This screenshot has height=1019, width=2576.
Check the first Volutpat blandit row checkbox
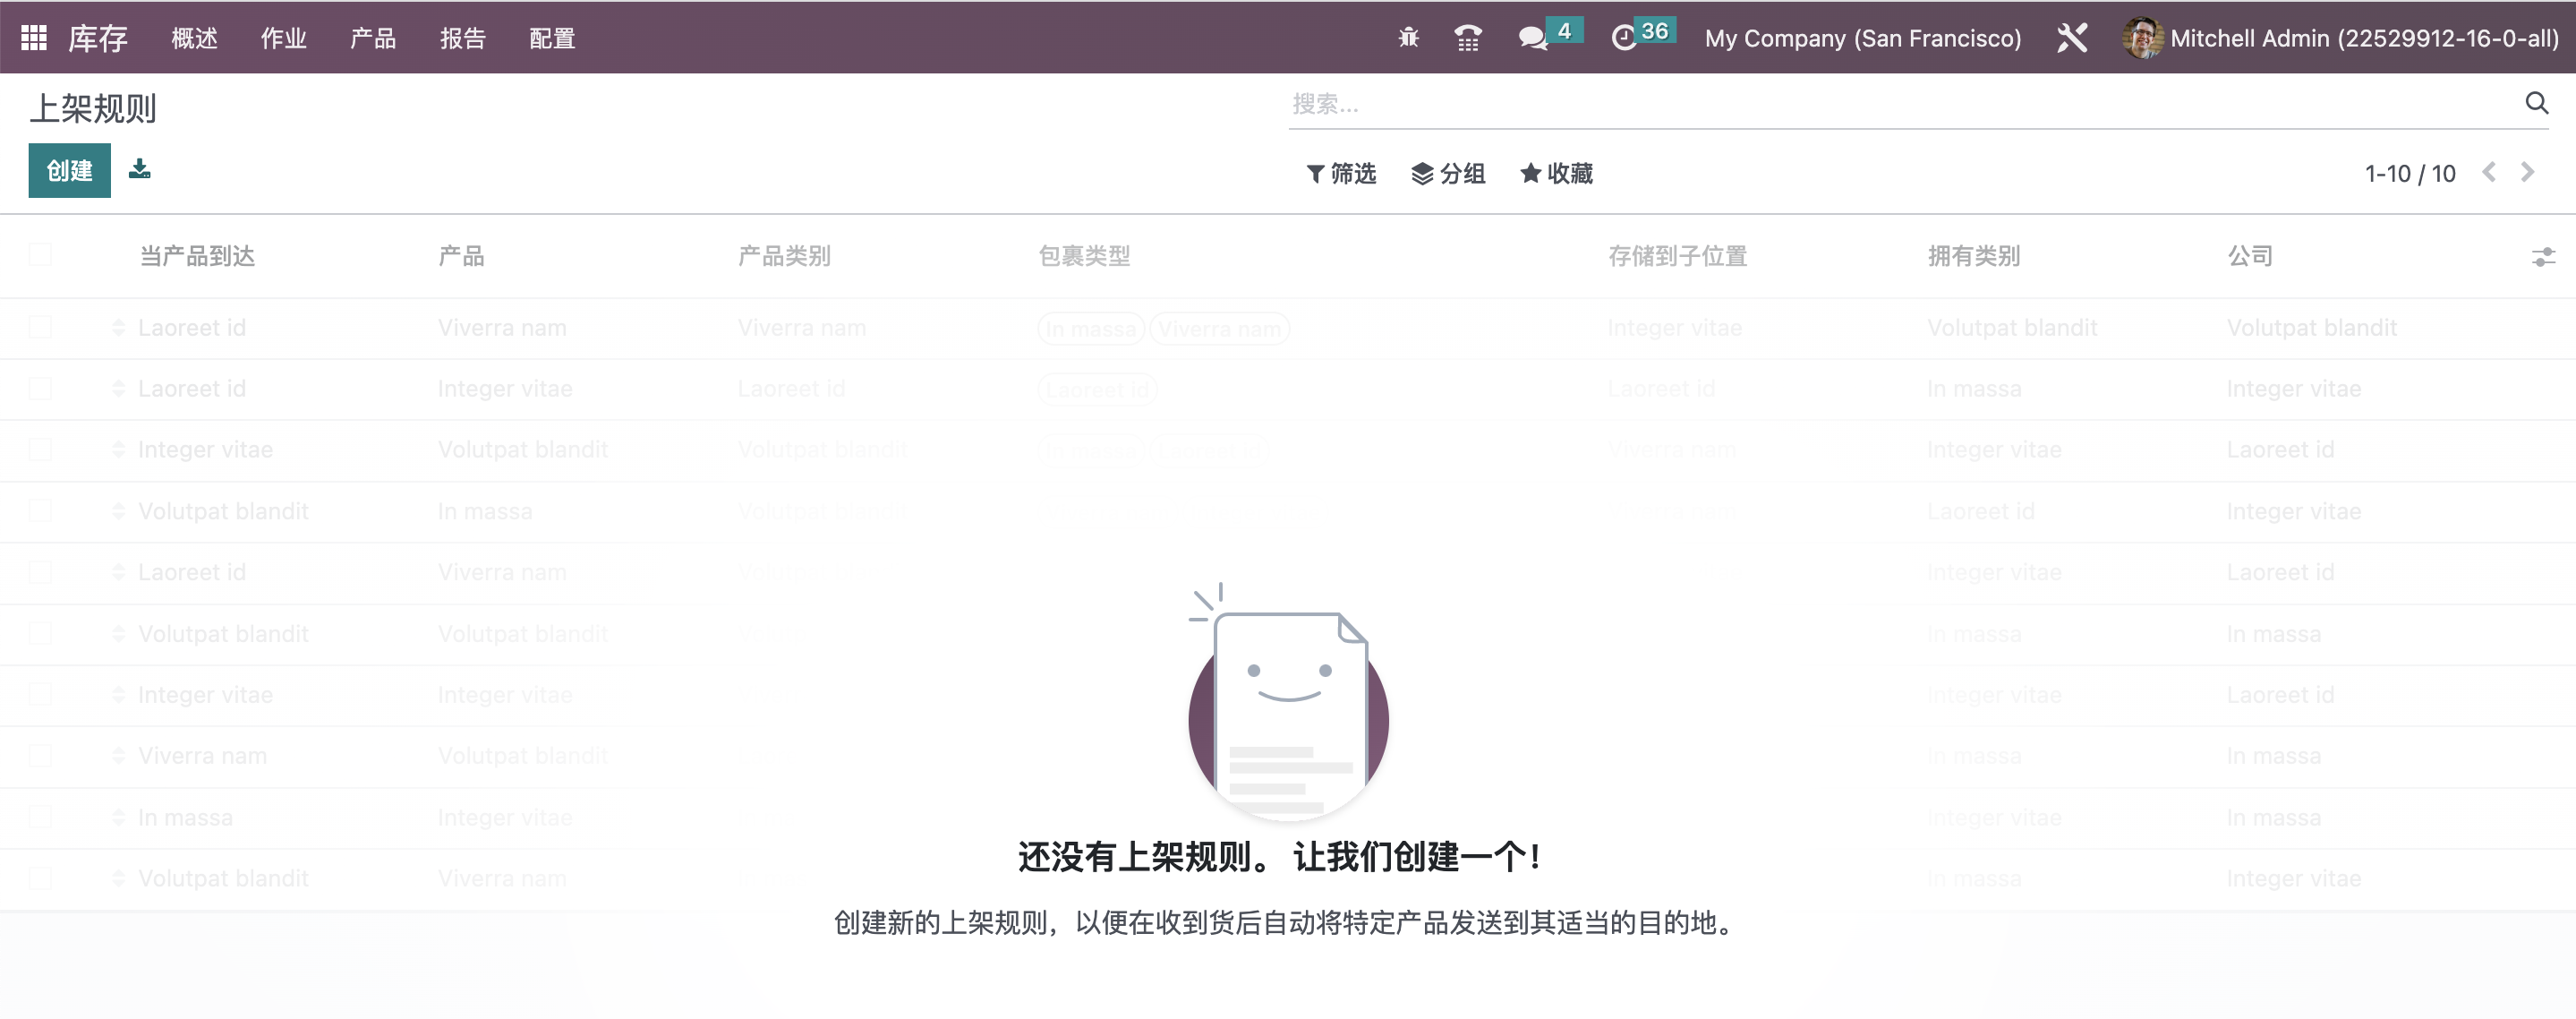point(40,511)
